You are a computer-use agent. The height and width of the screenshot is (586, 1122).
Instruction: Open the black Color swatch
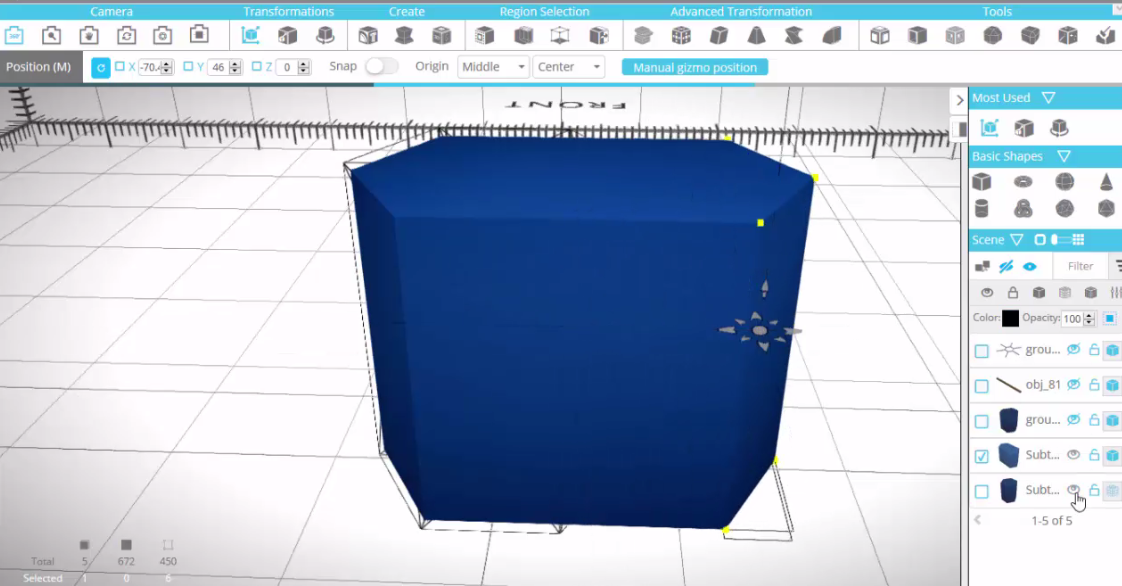(x=1010, y=318)
